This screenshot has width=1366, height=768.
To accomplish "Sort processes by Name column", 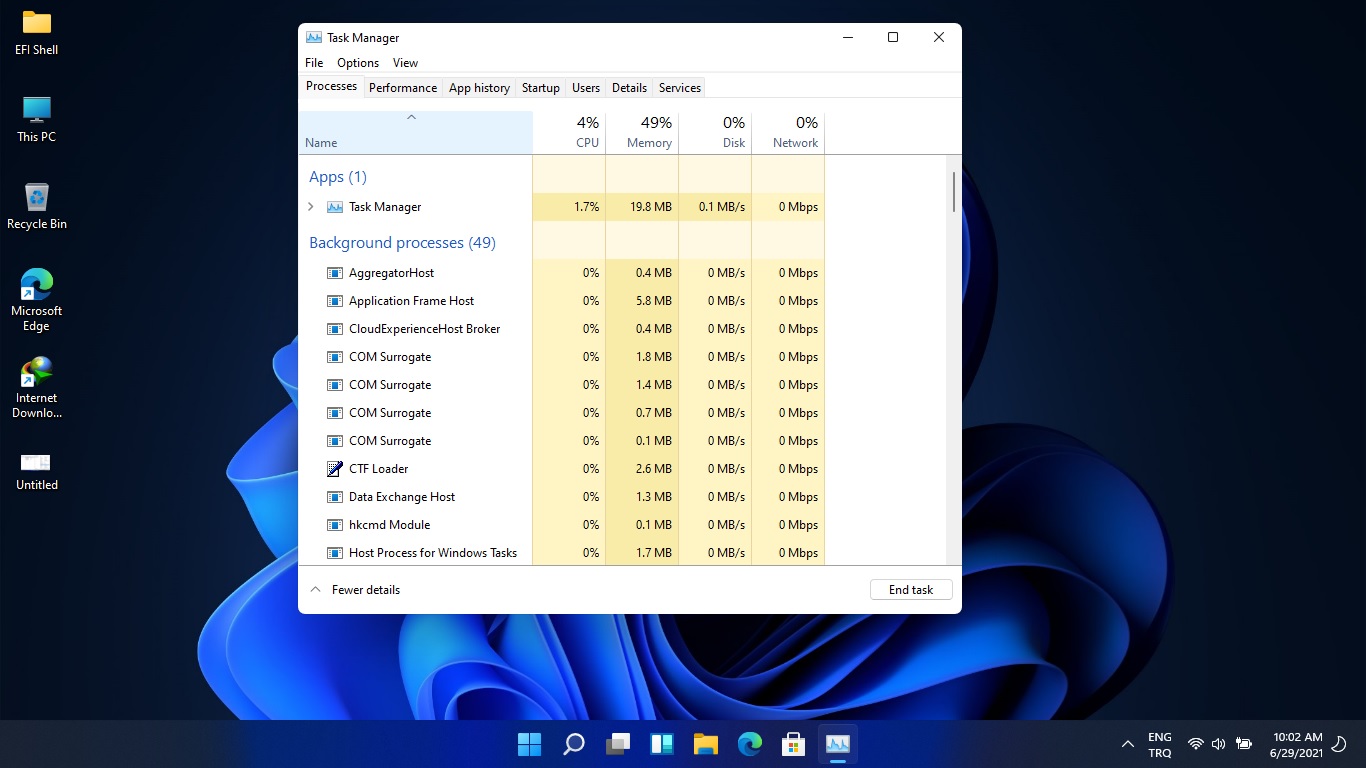I will 415,133.
